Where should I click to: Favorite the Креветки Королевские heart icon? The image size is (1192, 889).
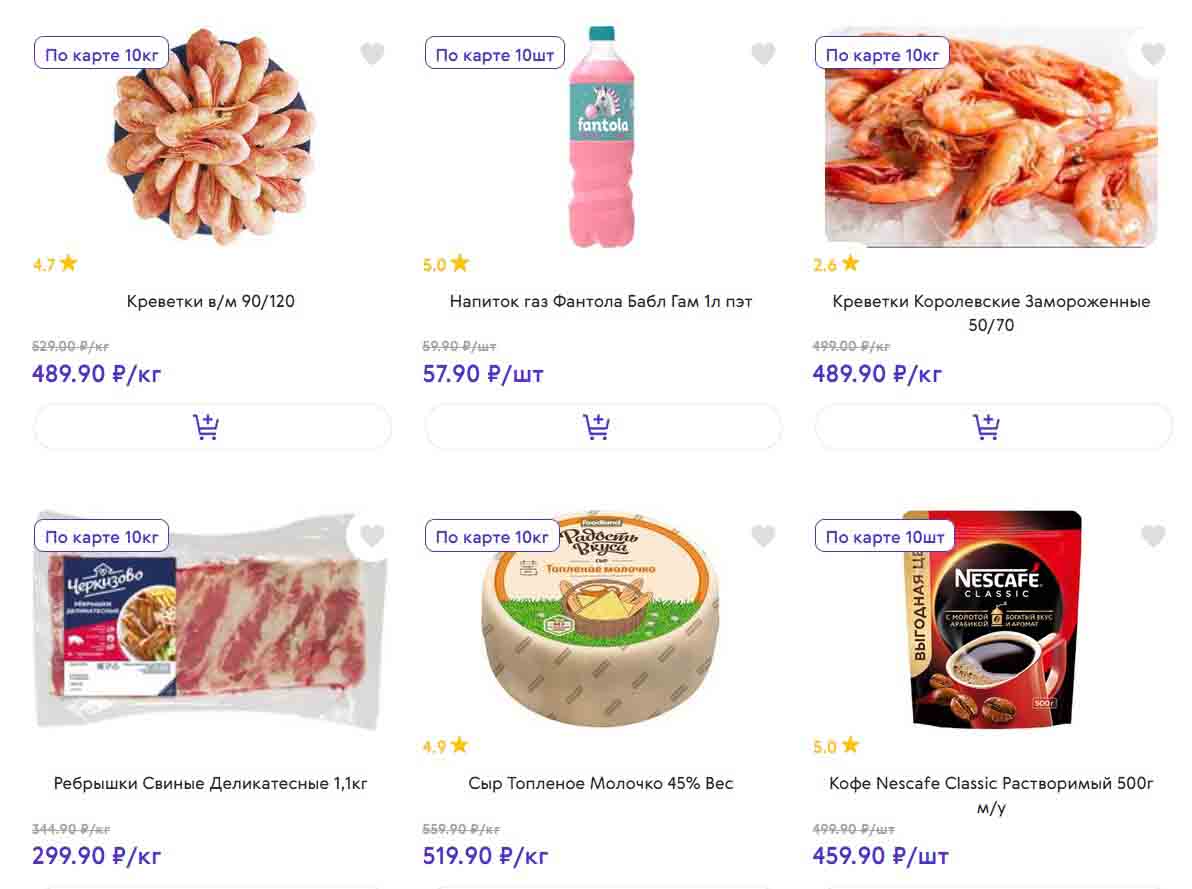(x=1153, y=54)
